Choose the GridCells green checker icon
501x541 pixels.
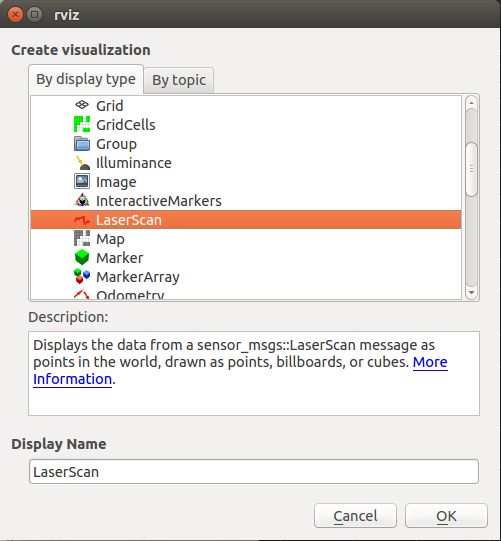pyautogui.click(x=82, y=124)
